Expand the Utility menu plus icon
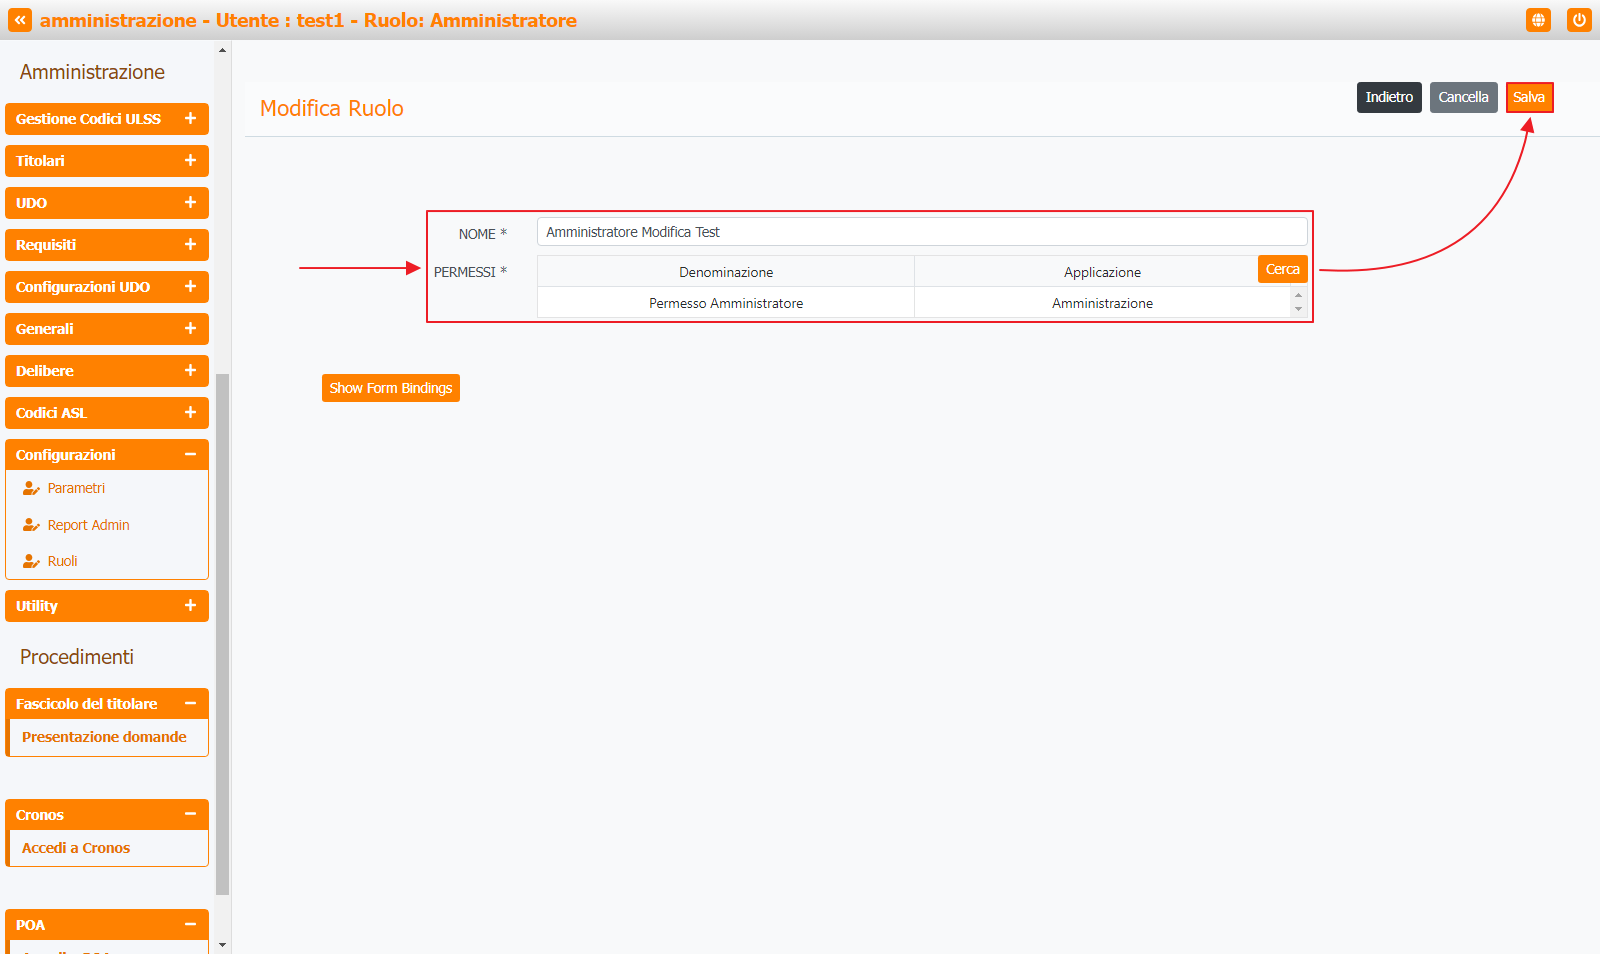 (x=190, y=606)
